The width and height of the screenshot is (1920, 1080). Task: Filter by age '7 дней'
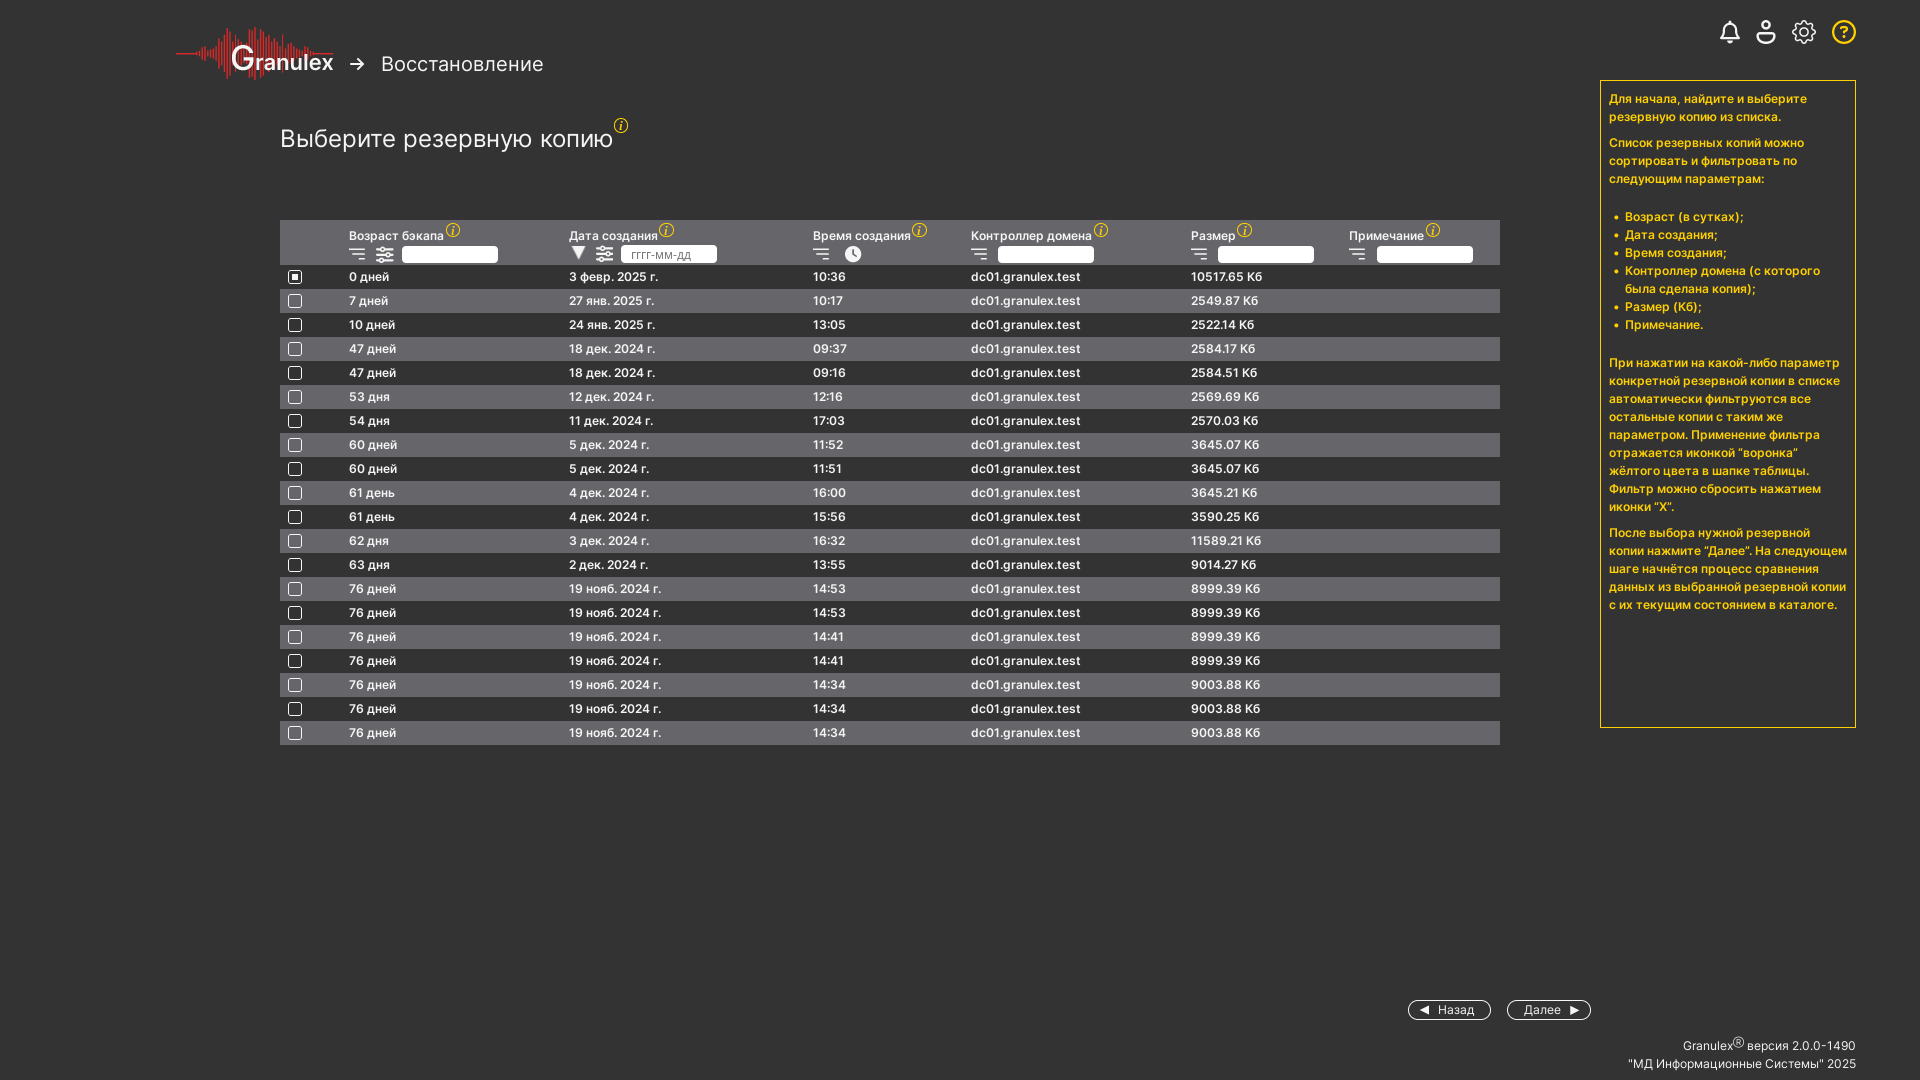point(368,301)
